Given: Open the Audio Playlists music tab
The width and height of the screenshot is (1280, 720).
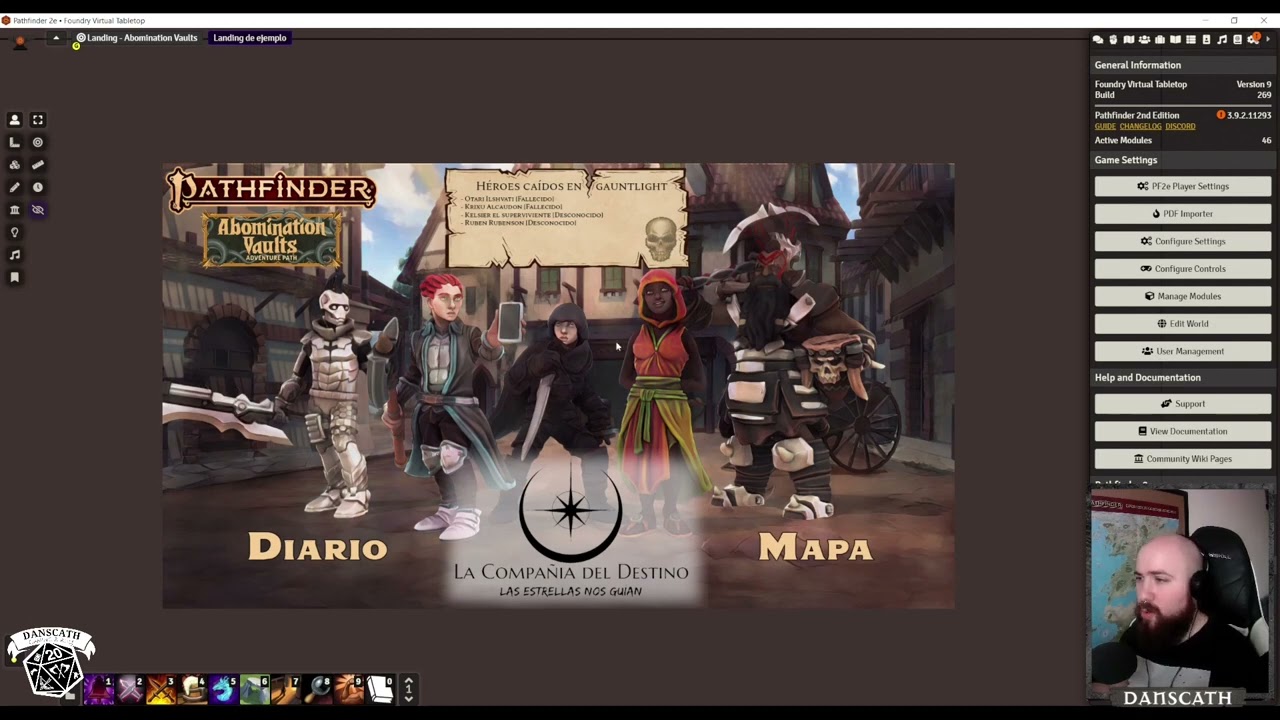Looking at the screenshot, I should [x=1222, y=39].
